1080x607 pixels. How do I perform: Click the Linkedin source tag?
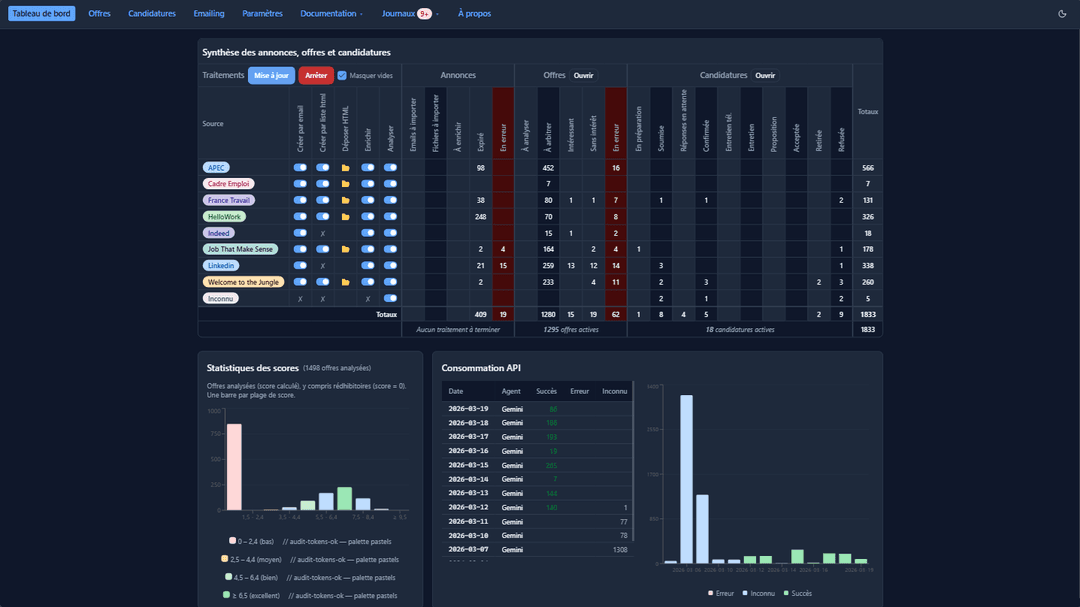(x=221, y=266)
